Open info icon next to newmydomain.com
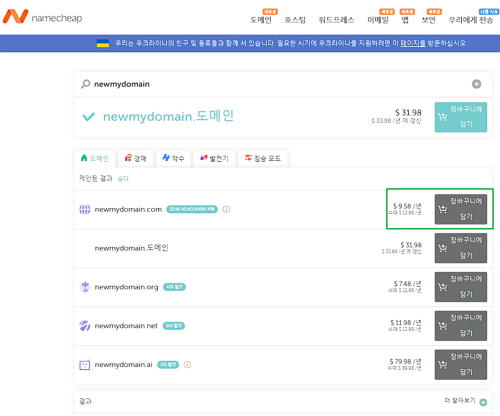500x416 pixels. pyautogui.click(x=226, y=209)
